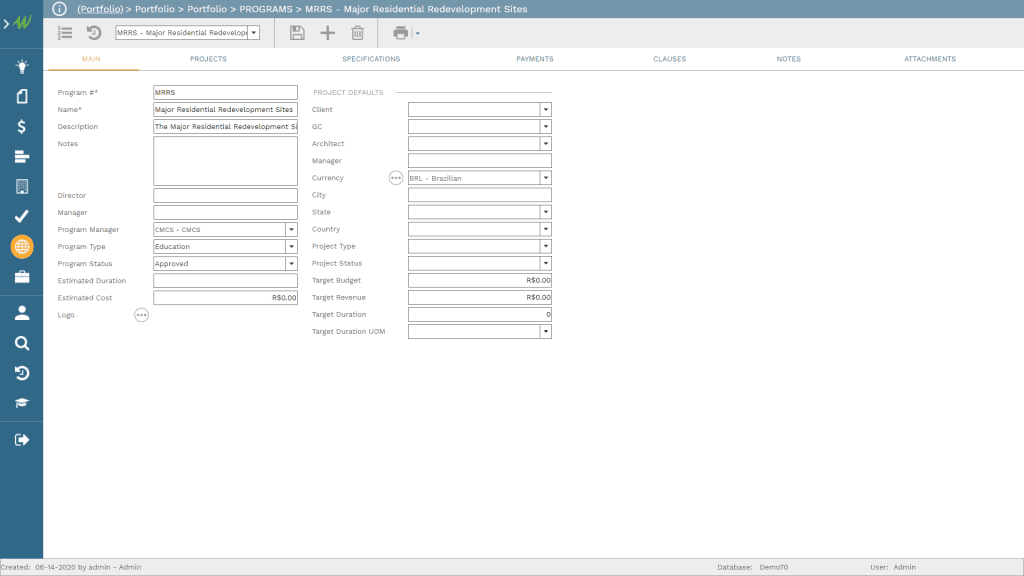
Task: Click the Logo ellipsis button
Action: 141,315
